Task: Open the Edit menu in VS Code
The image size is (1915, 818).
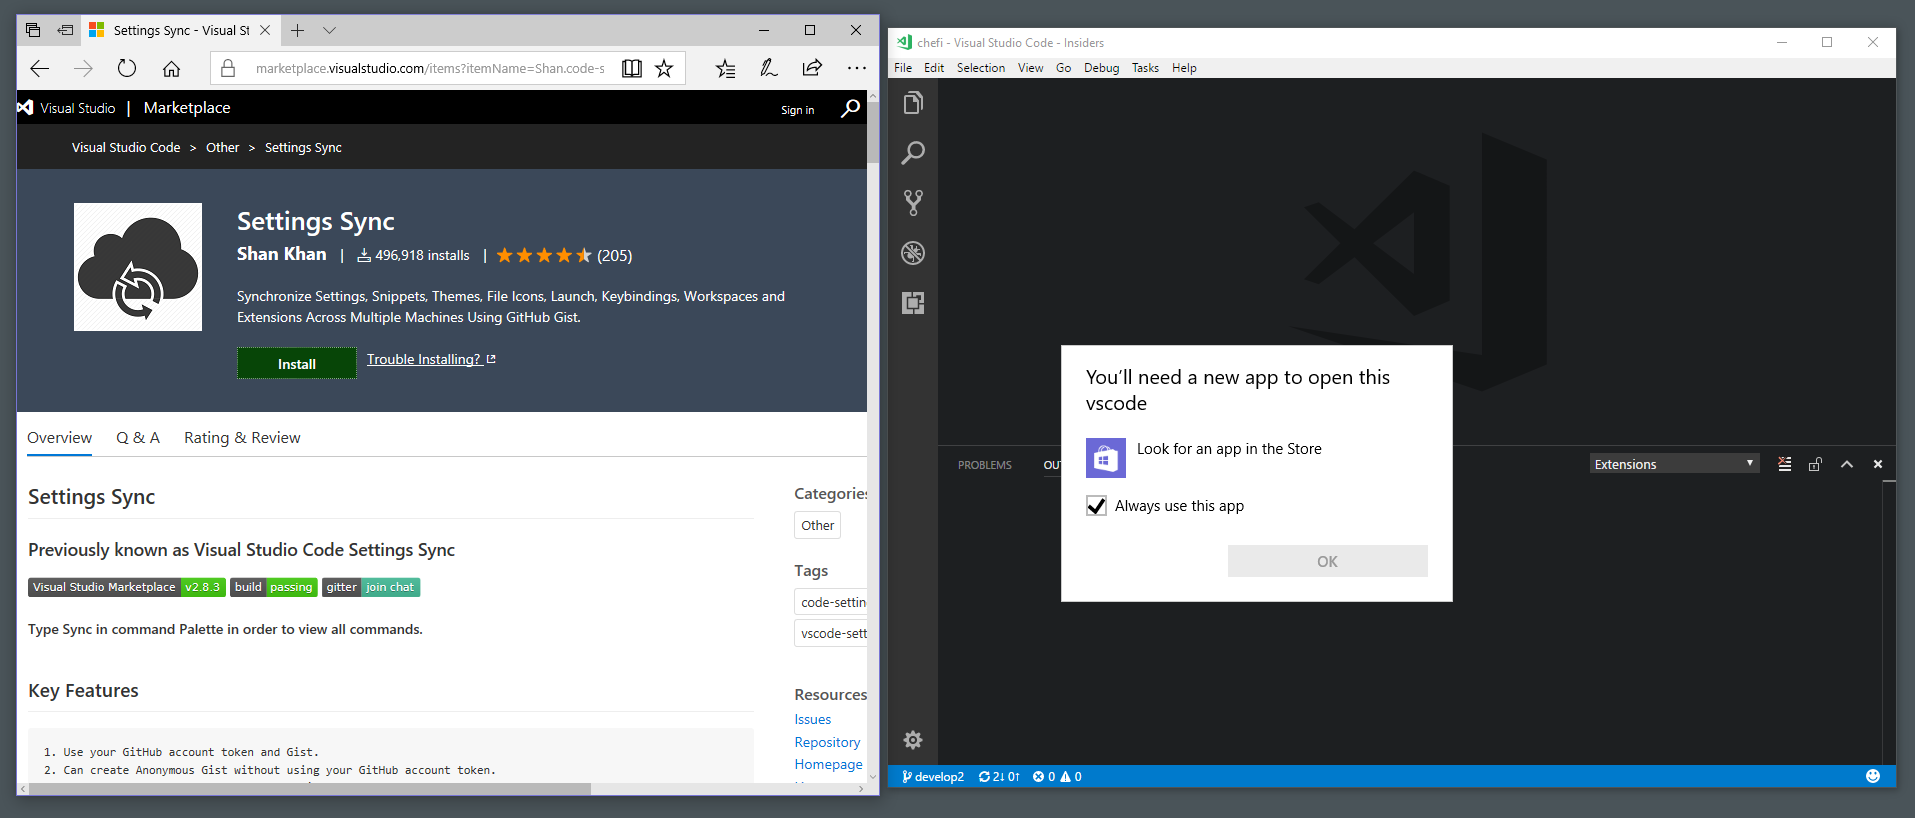Action: (934, 68)
